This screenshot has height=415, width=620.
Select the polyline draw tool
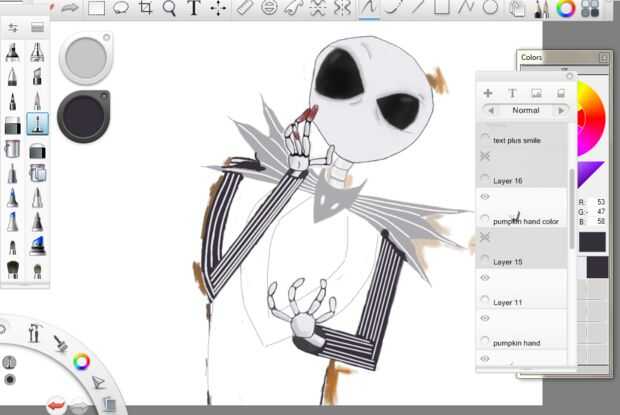pyautogui.click(x=466, y=8)
